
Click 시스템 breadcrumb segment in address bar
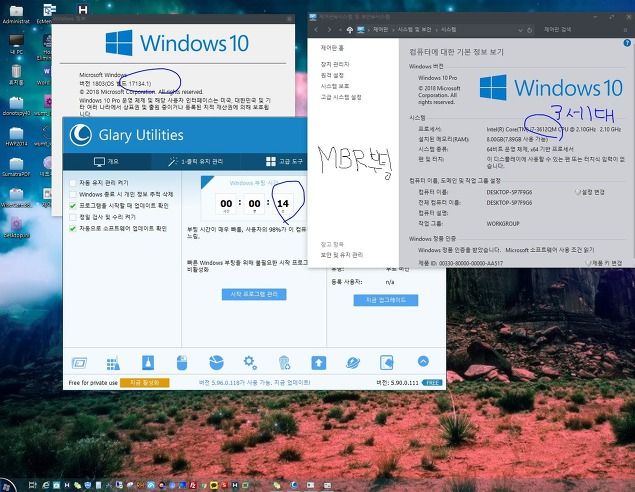click(x=448, y=30)
